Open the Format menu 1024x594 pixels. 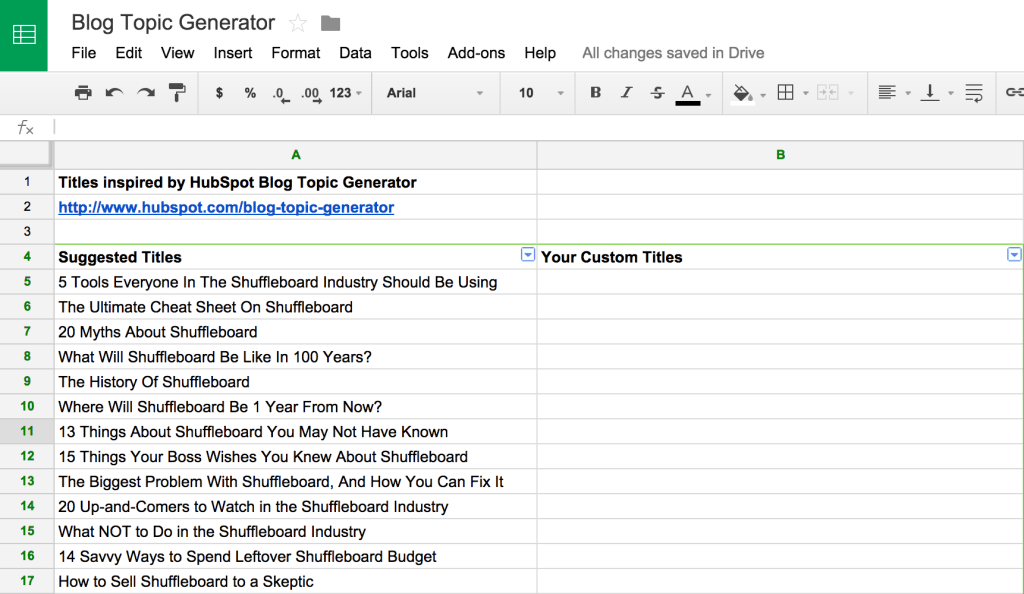tap(296, 53)
